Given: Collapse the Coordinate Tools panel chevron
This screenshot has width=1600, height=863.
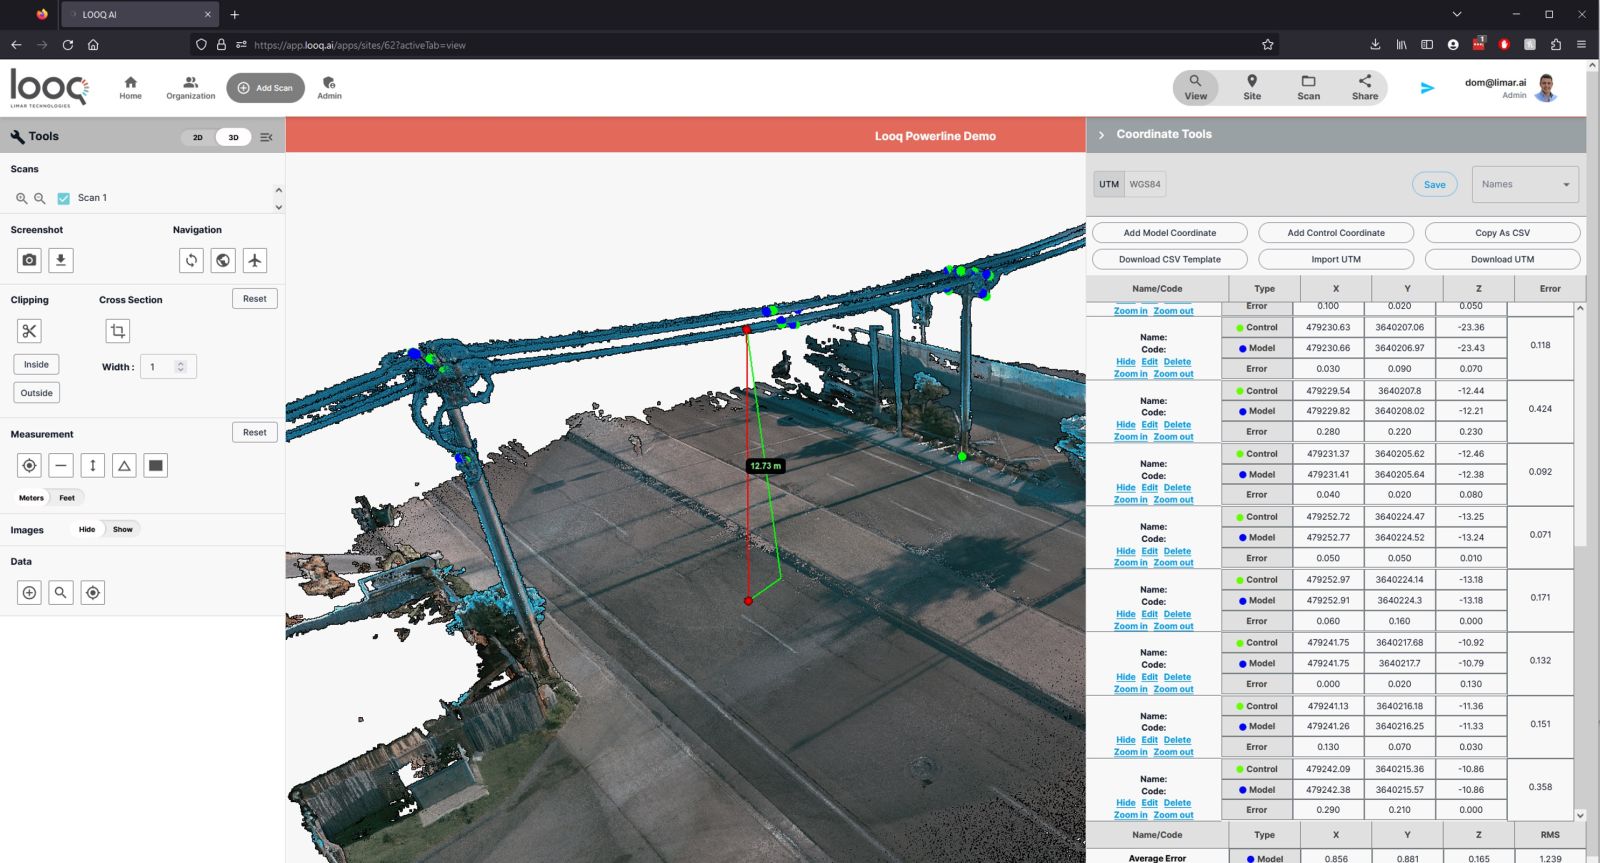Looking at the screenshot, I should pyautogui.click(x=1101, y=135).
